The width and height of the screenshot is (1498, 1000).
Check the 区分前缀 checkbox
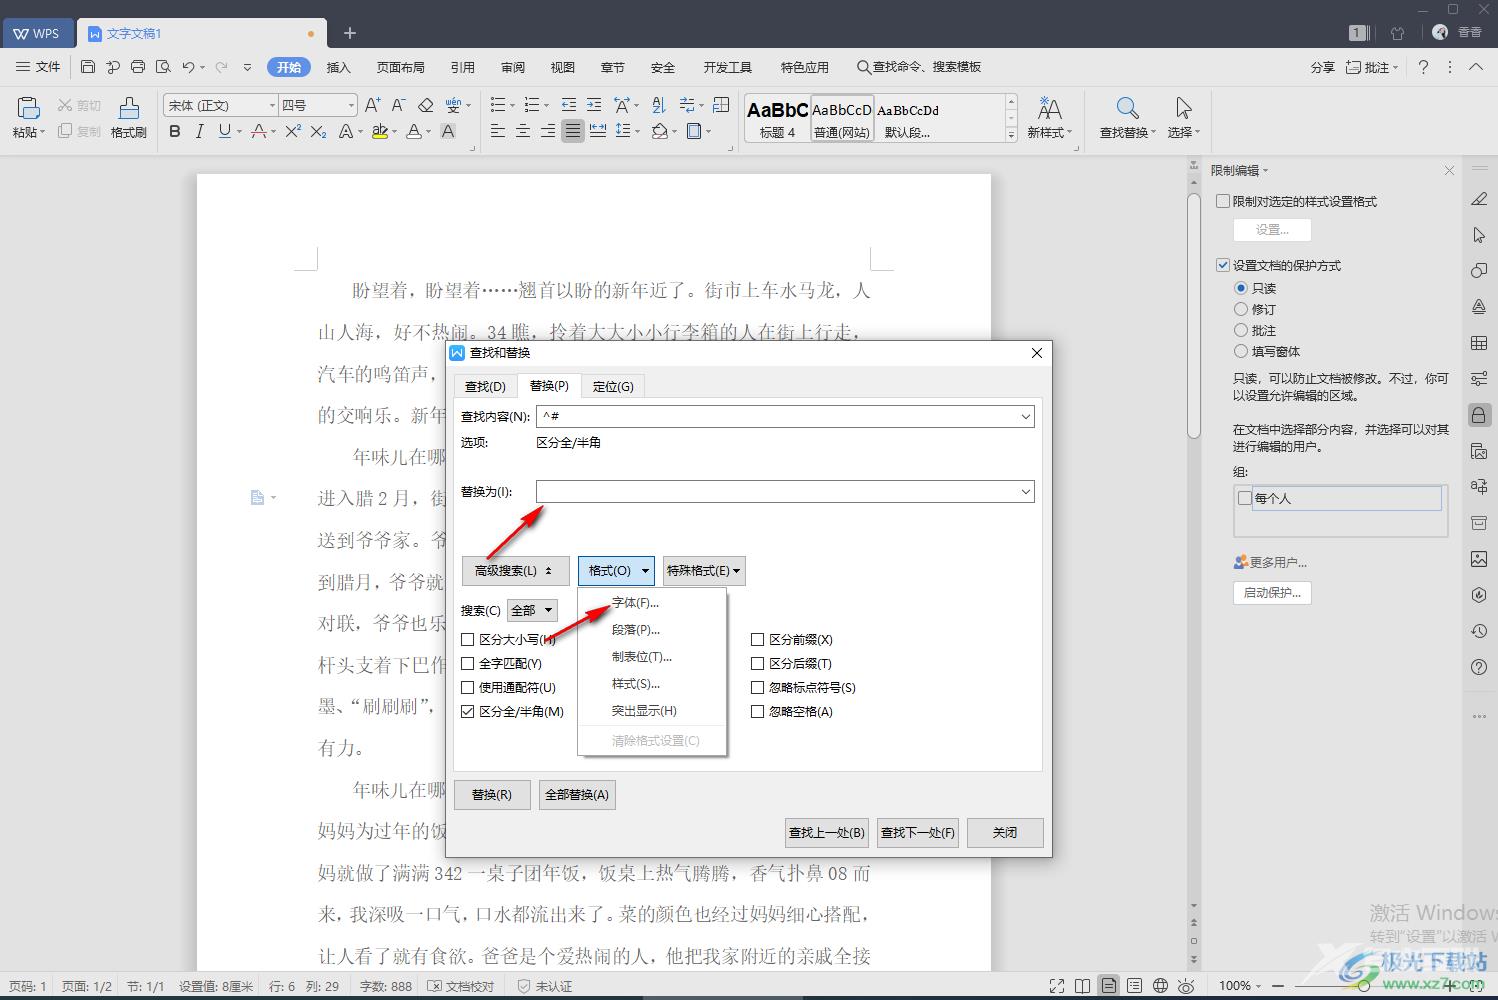point(757,640)
